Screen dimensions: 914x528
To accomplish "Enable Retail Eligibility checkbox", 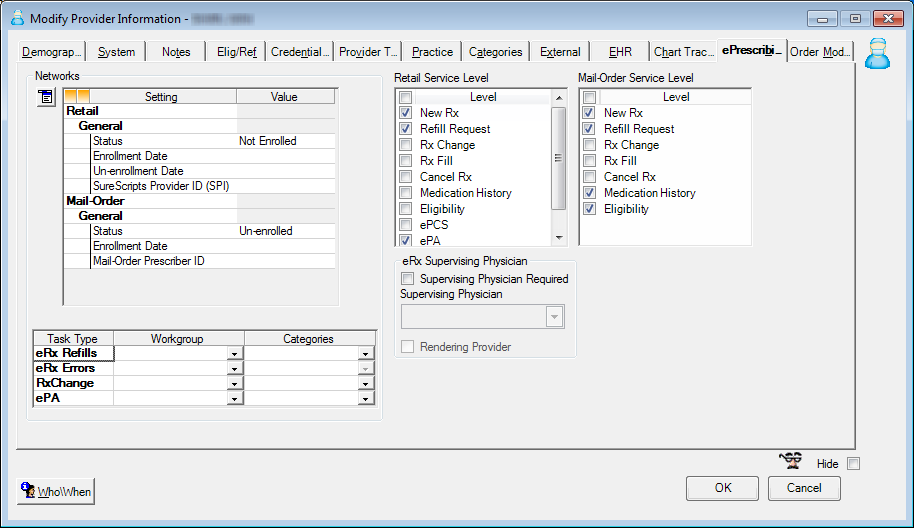I will click(x=406, y=209).
